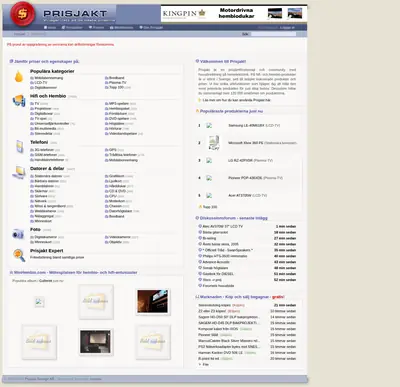Open the Prisjakten menu item in nav bar
Screen dimensions: 400x387
click(x=72, y=27)
